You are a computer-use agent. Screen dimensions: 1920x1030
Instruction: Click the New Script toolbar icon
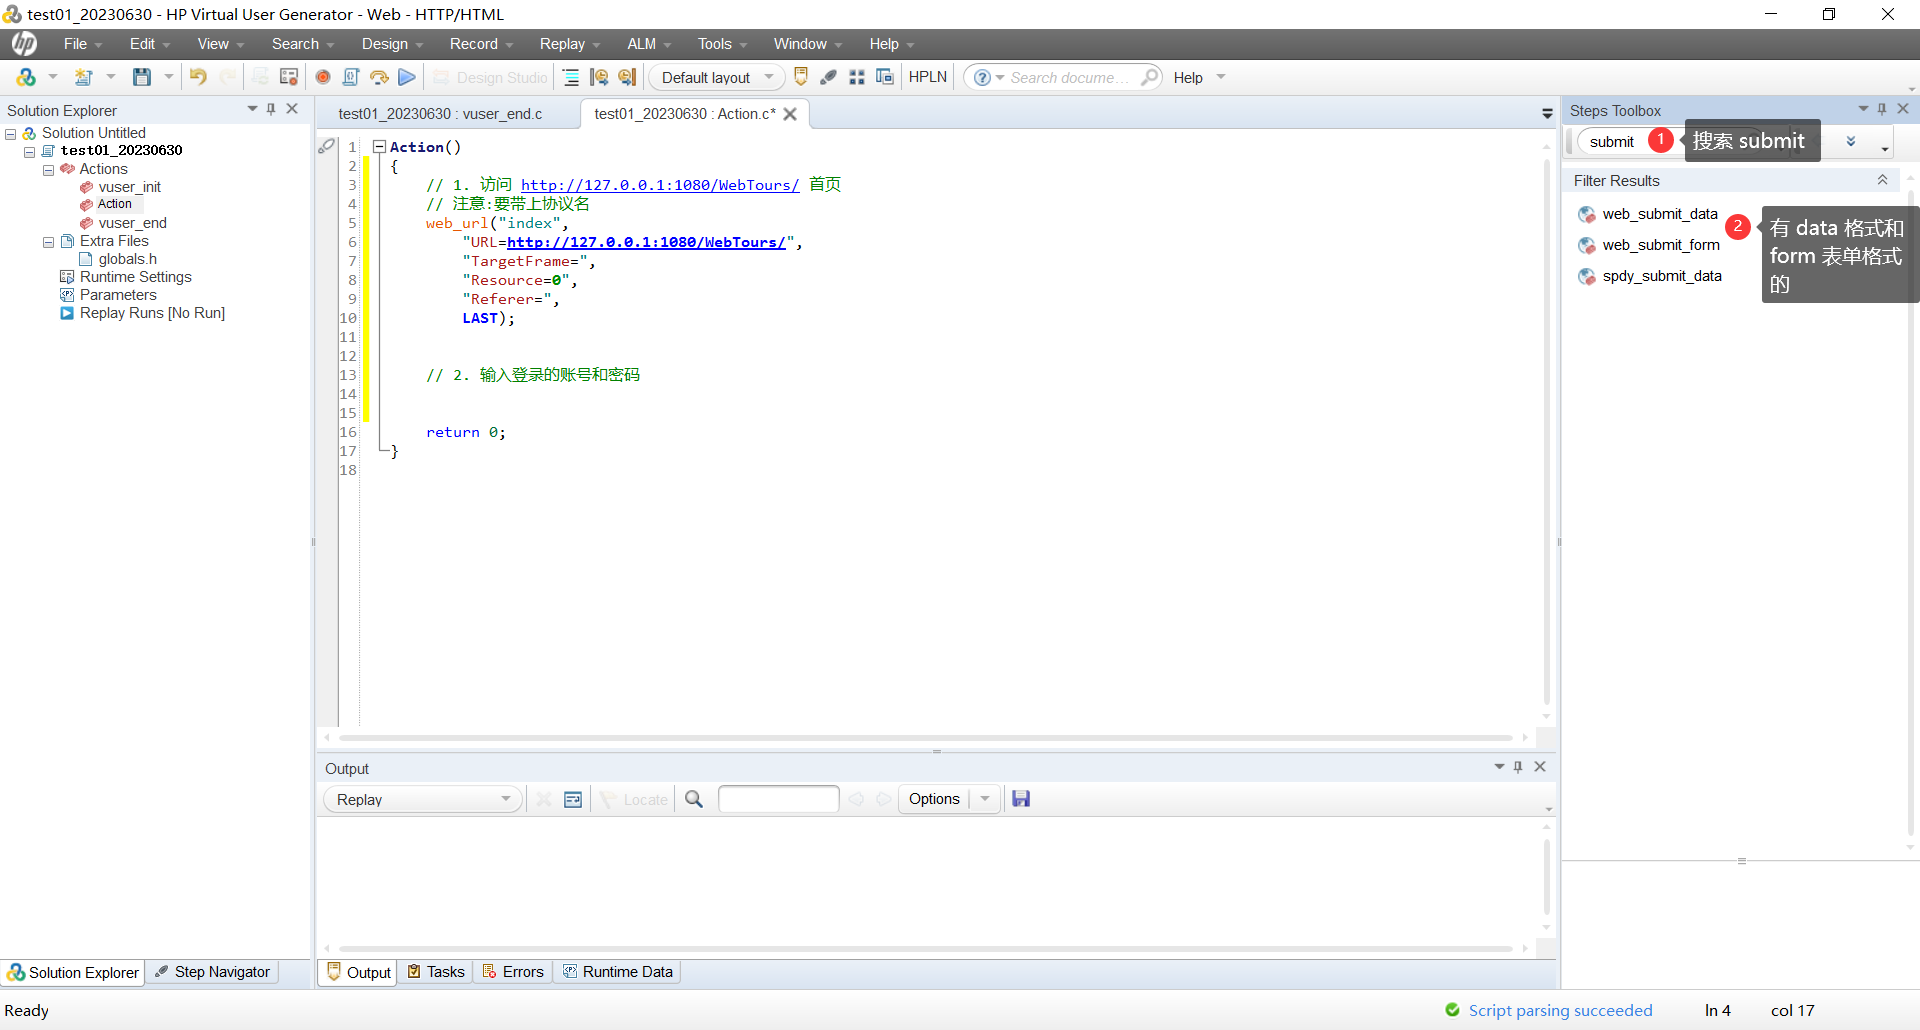pyautogui.click(x=26, y=77)
